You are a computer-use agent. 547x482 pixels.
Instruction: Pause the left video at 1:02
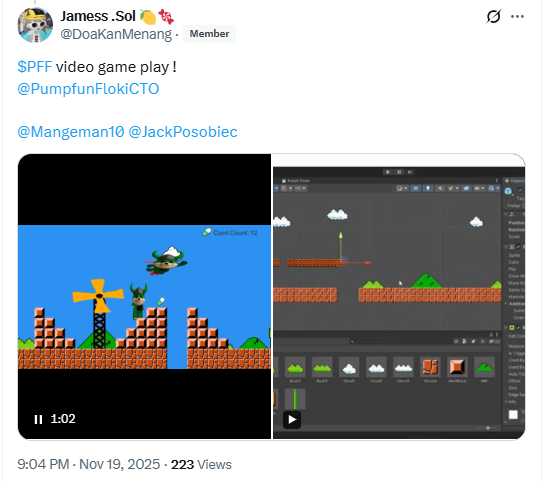(x=38, y=419)
